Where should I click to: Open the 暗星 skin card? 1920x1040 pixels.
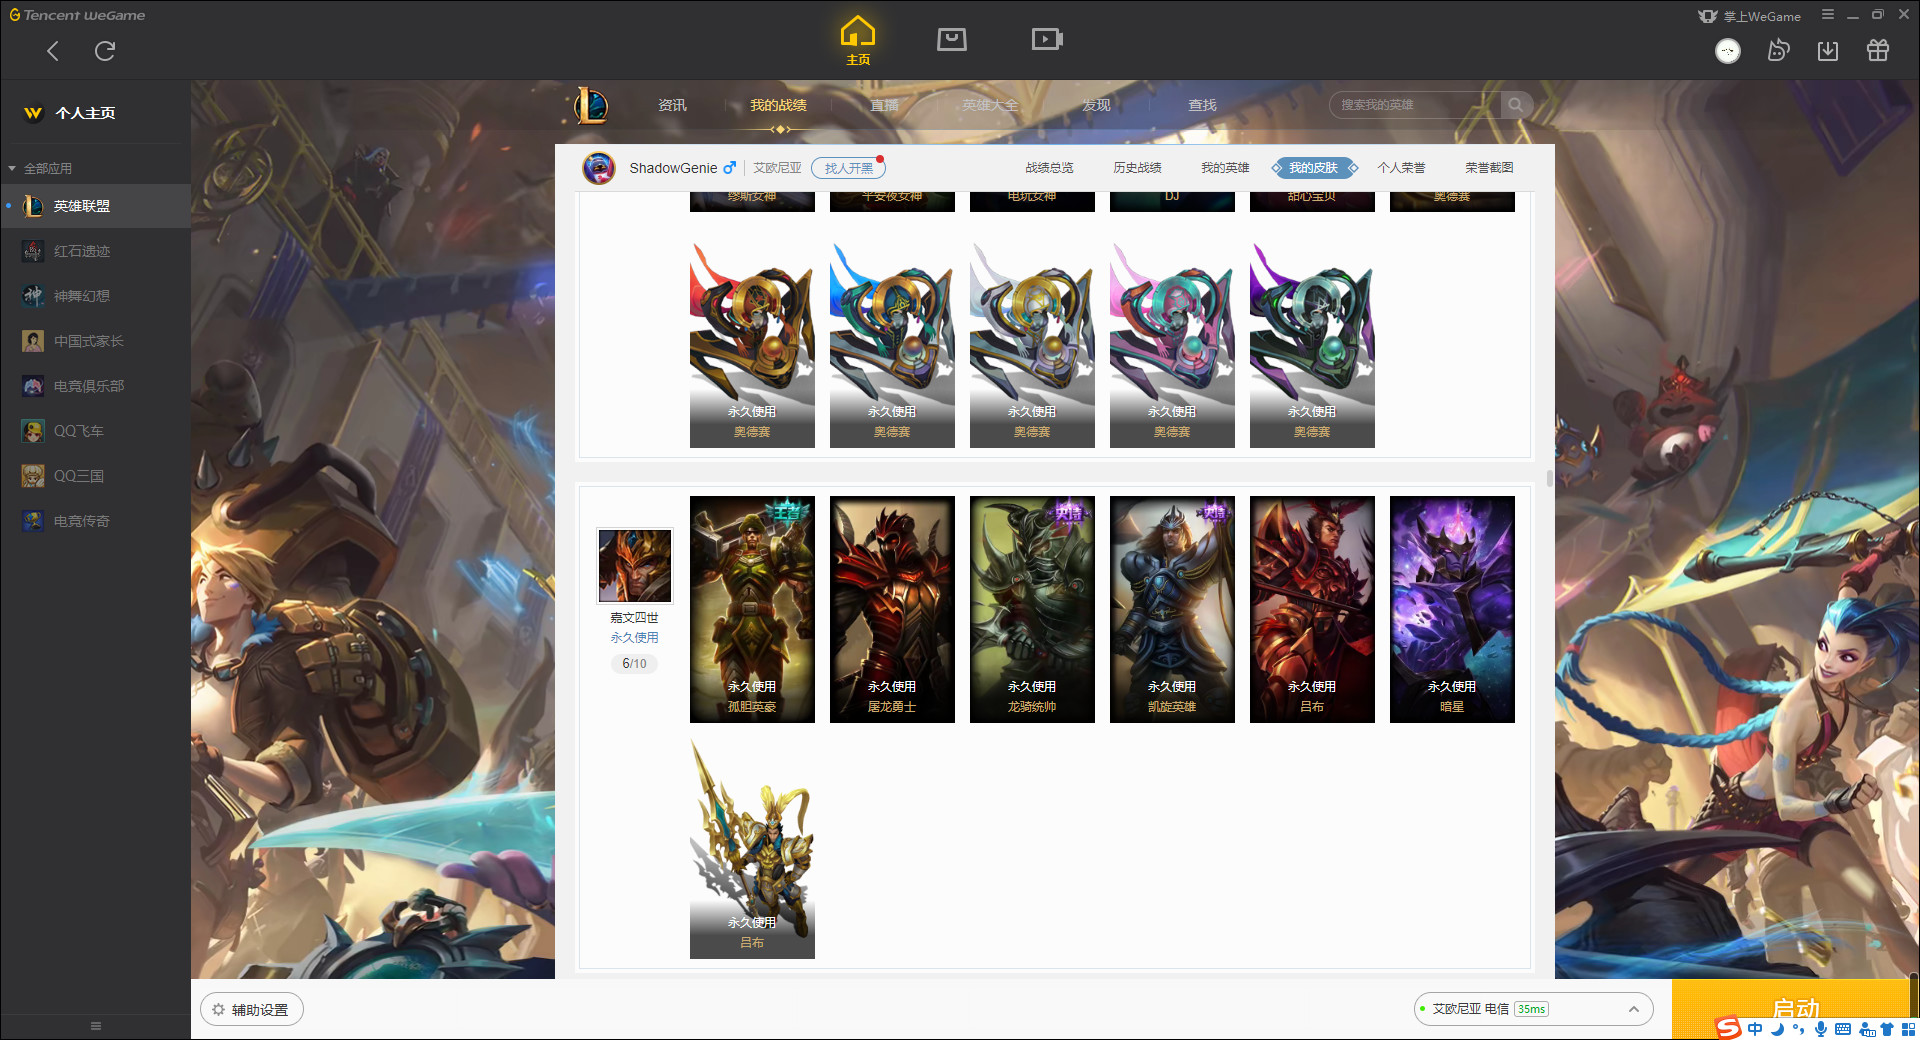point(1452,609)
